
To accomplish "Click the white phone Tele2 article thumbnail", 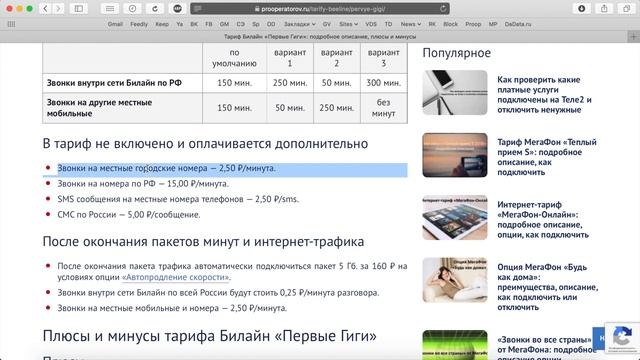I will [455, 92].
